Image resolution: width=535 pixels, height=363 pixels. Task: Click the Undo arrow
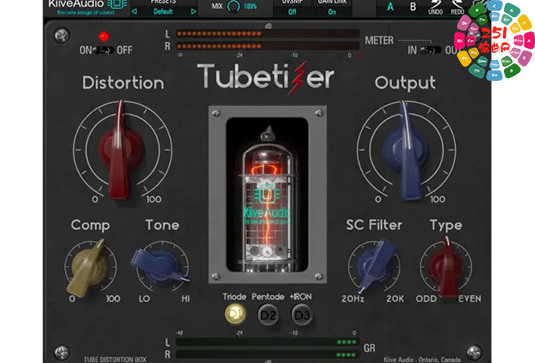click(435, 5)
